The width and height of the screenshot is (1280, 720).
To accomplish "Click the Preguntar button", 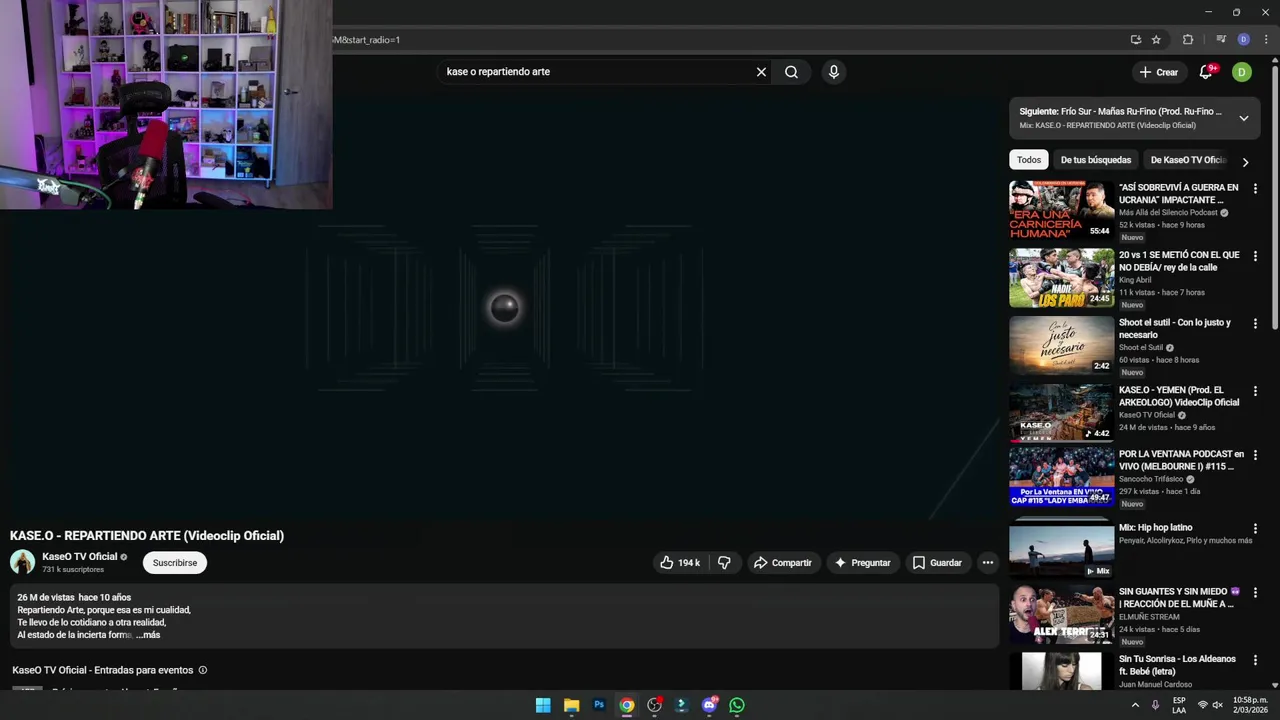I will click(862, 563).
